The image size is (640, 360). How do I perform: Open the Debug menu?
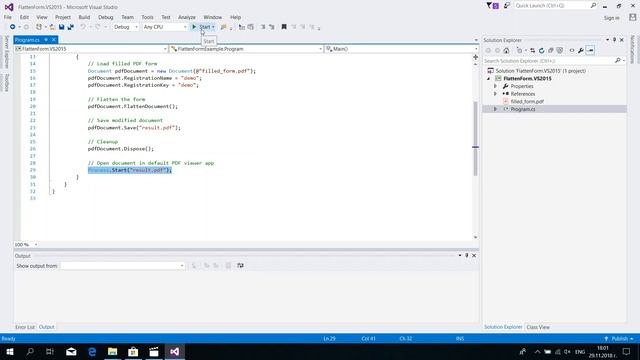(106, 17)
